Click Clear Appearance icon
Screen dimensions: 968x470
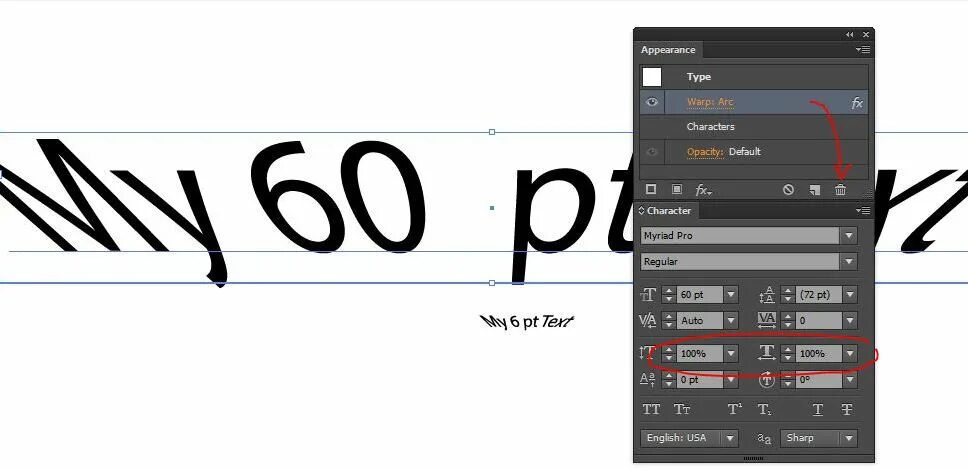pyautogui.click(x=788, y=189)
